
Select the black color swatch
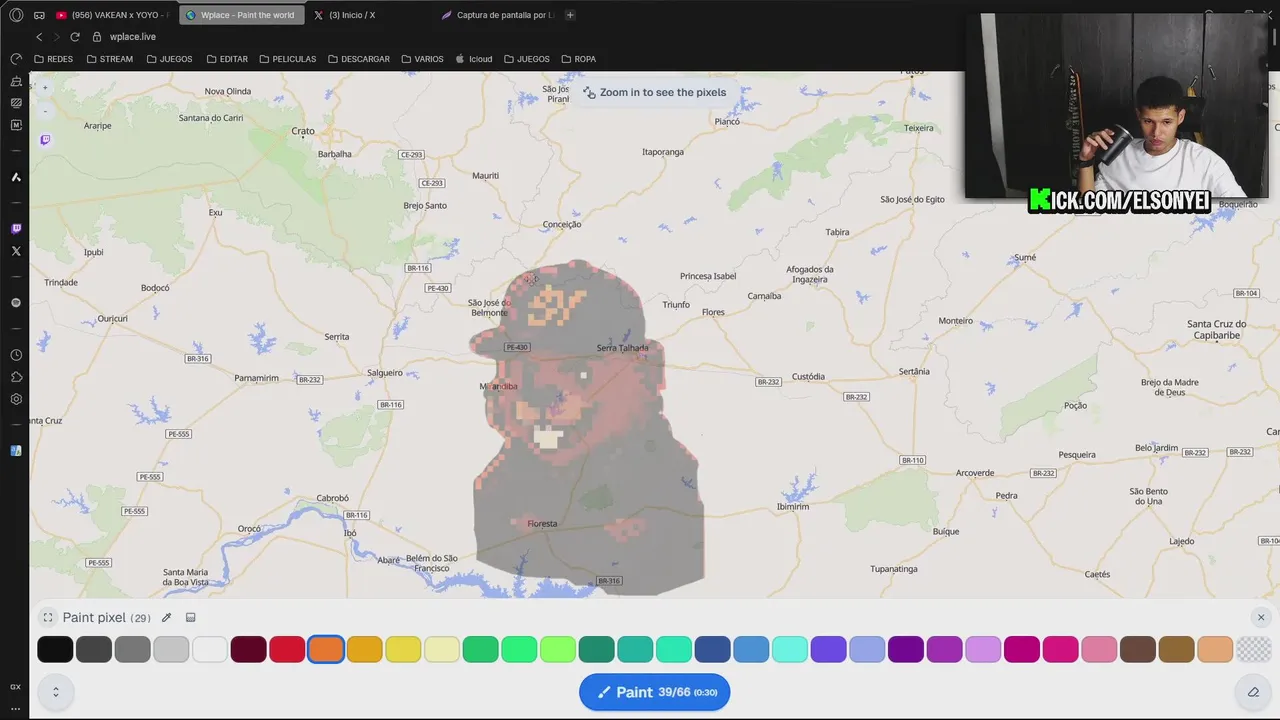[x=55, y=649]
